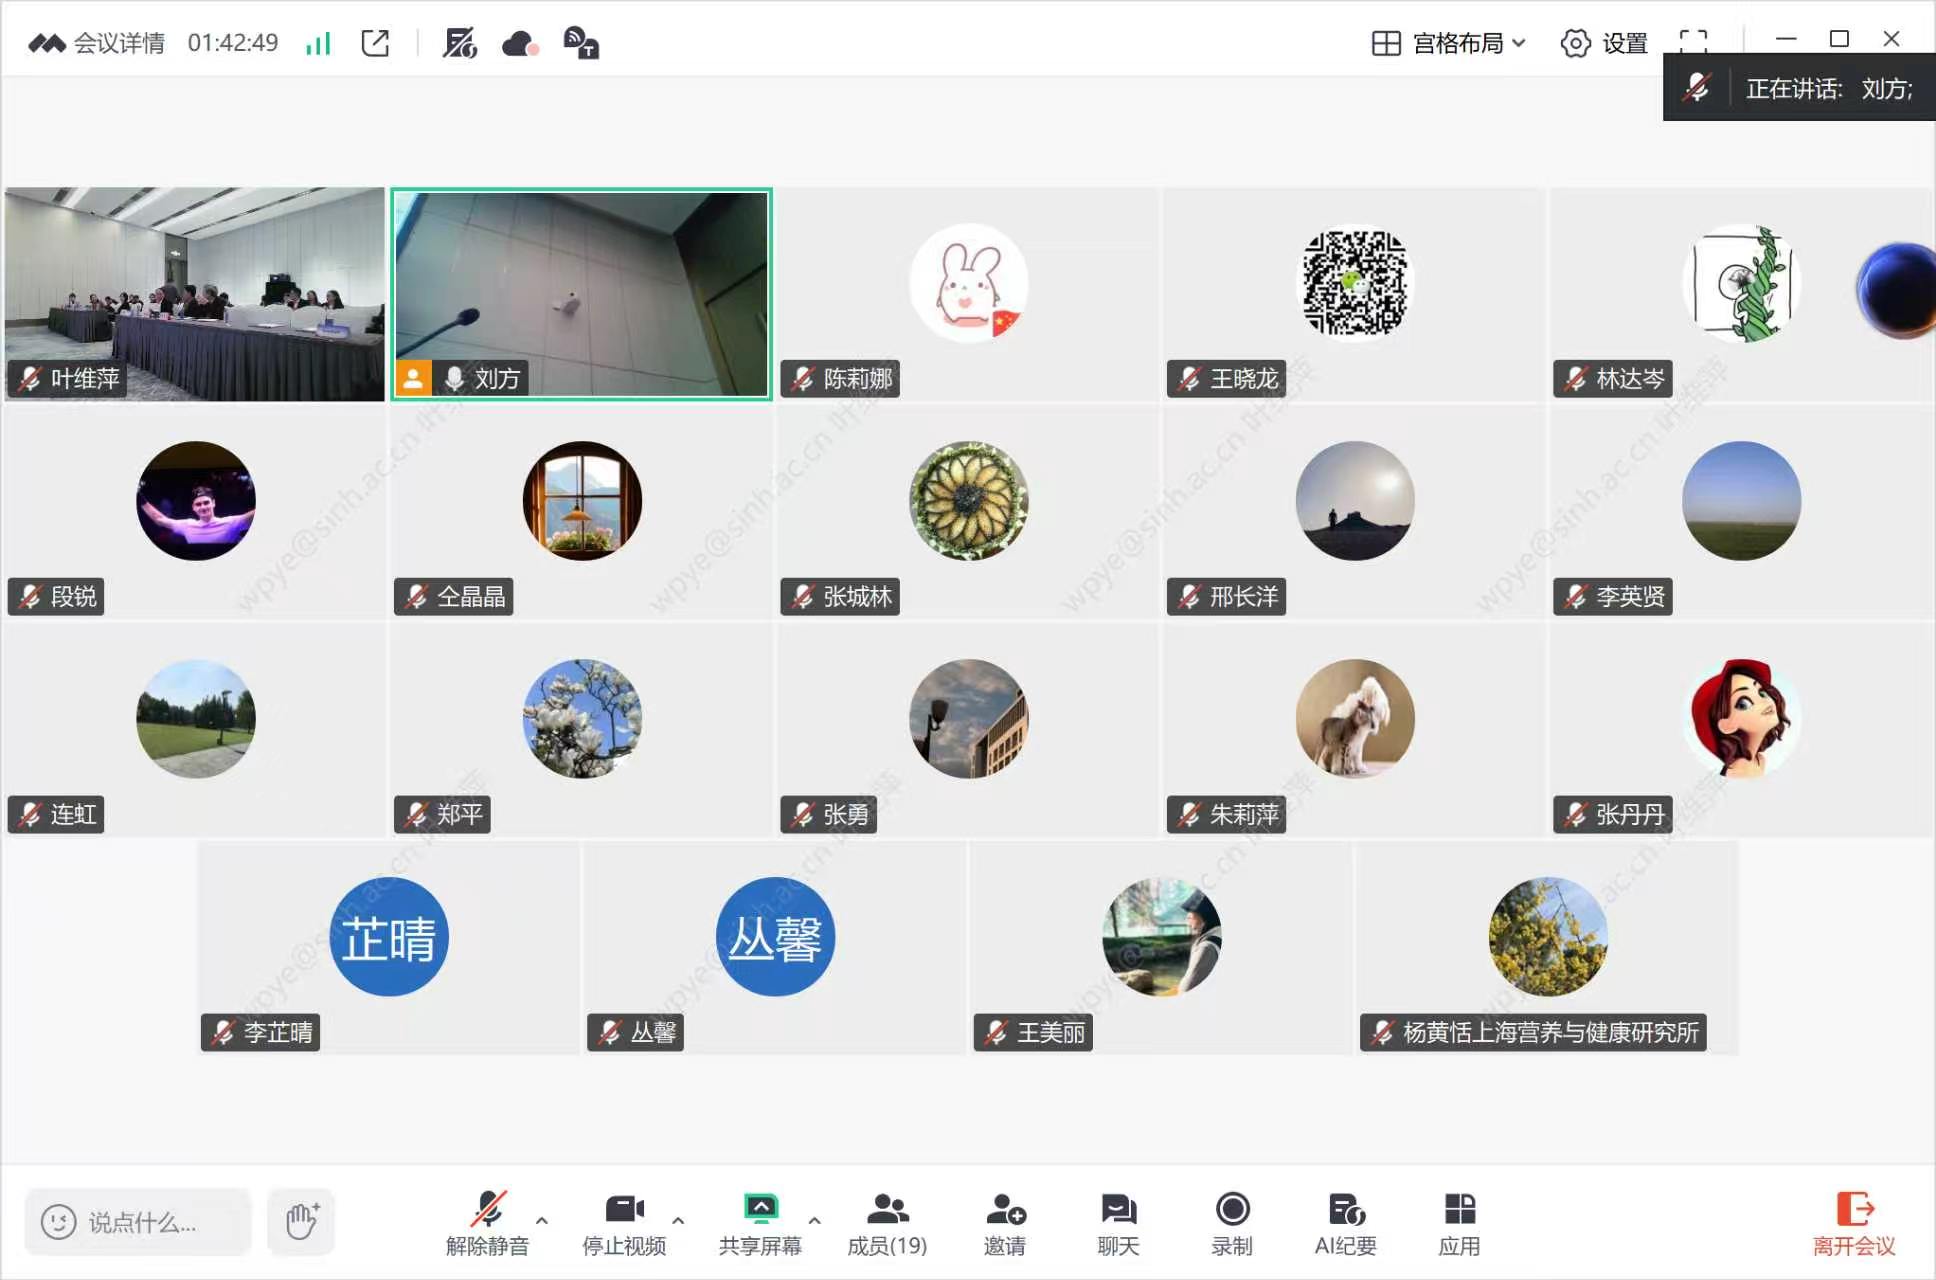Click 离开会议 to leave meeting
1936x1280 pixels.
tap(1854, 1223)
